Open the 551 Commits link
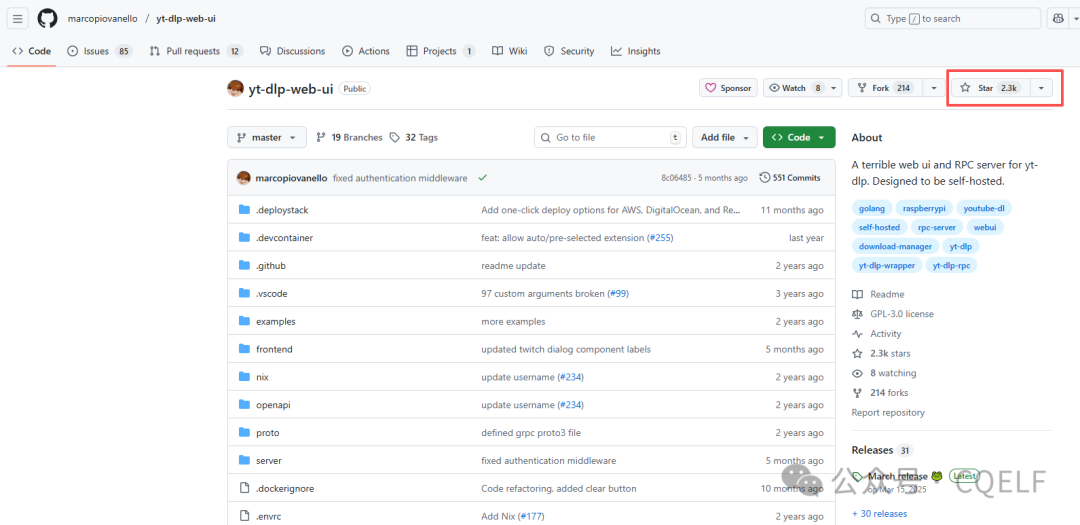The height and width of the screenshot is (525, 1080). point(790,178)
